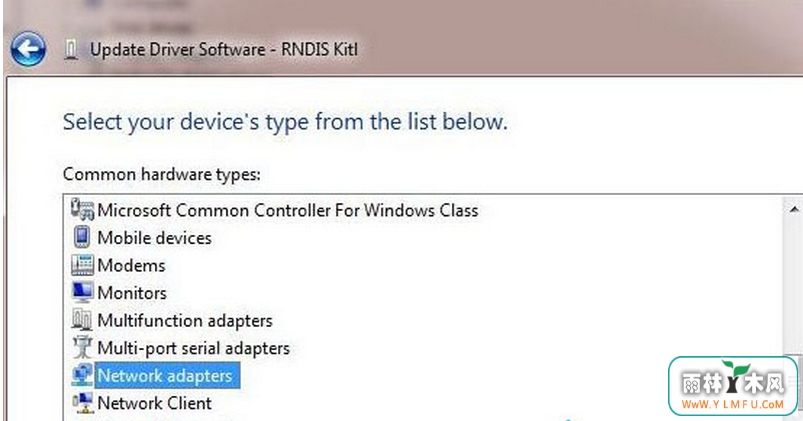Choose Modems from hardware types

pos(131,265)
